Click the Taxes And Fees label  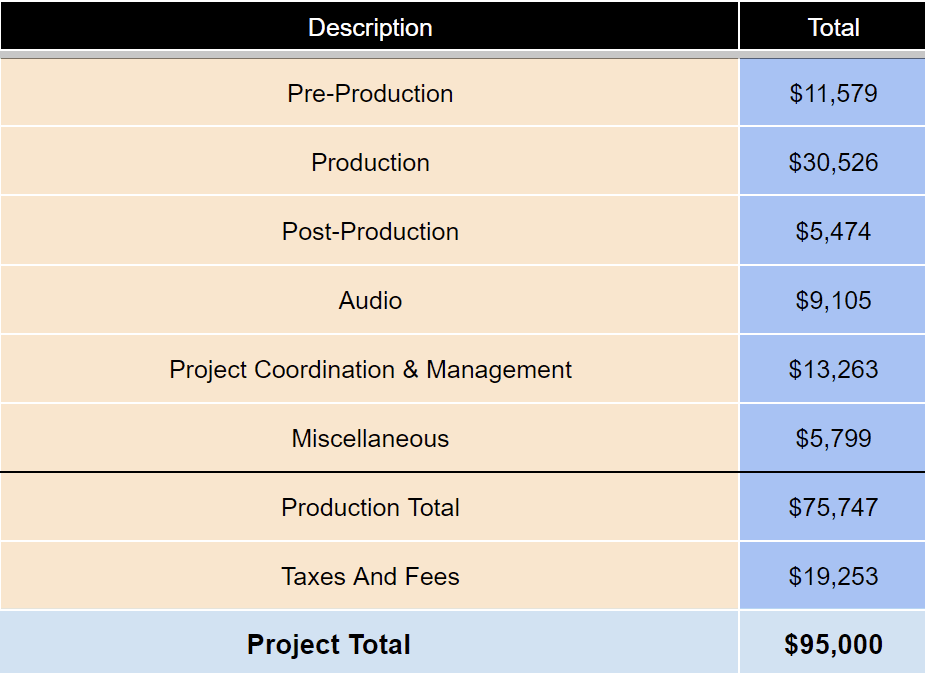[370, 577]
